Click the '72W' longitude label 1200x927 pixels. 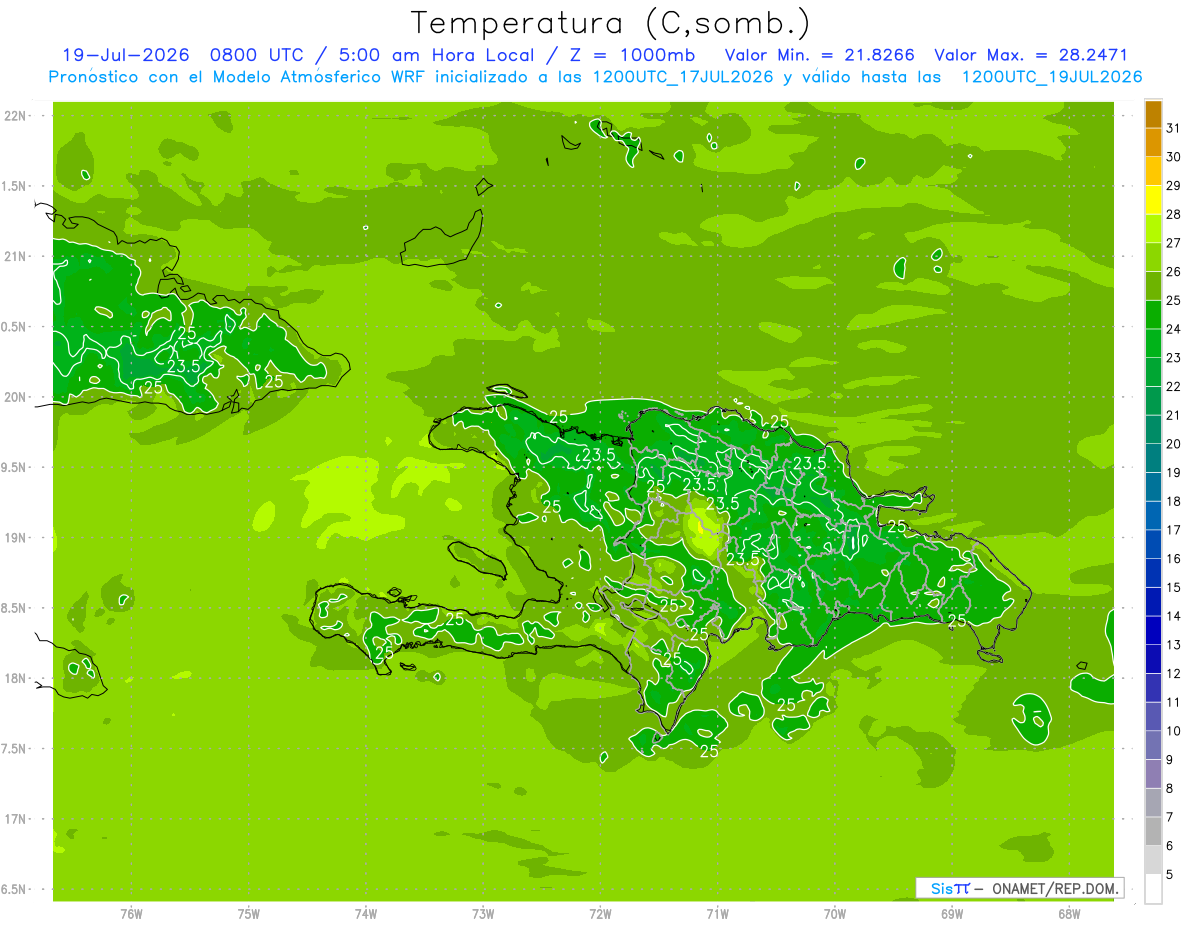(600, 914)
